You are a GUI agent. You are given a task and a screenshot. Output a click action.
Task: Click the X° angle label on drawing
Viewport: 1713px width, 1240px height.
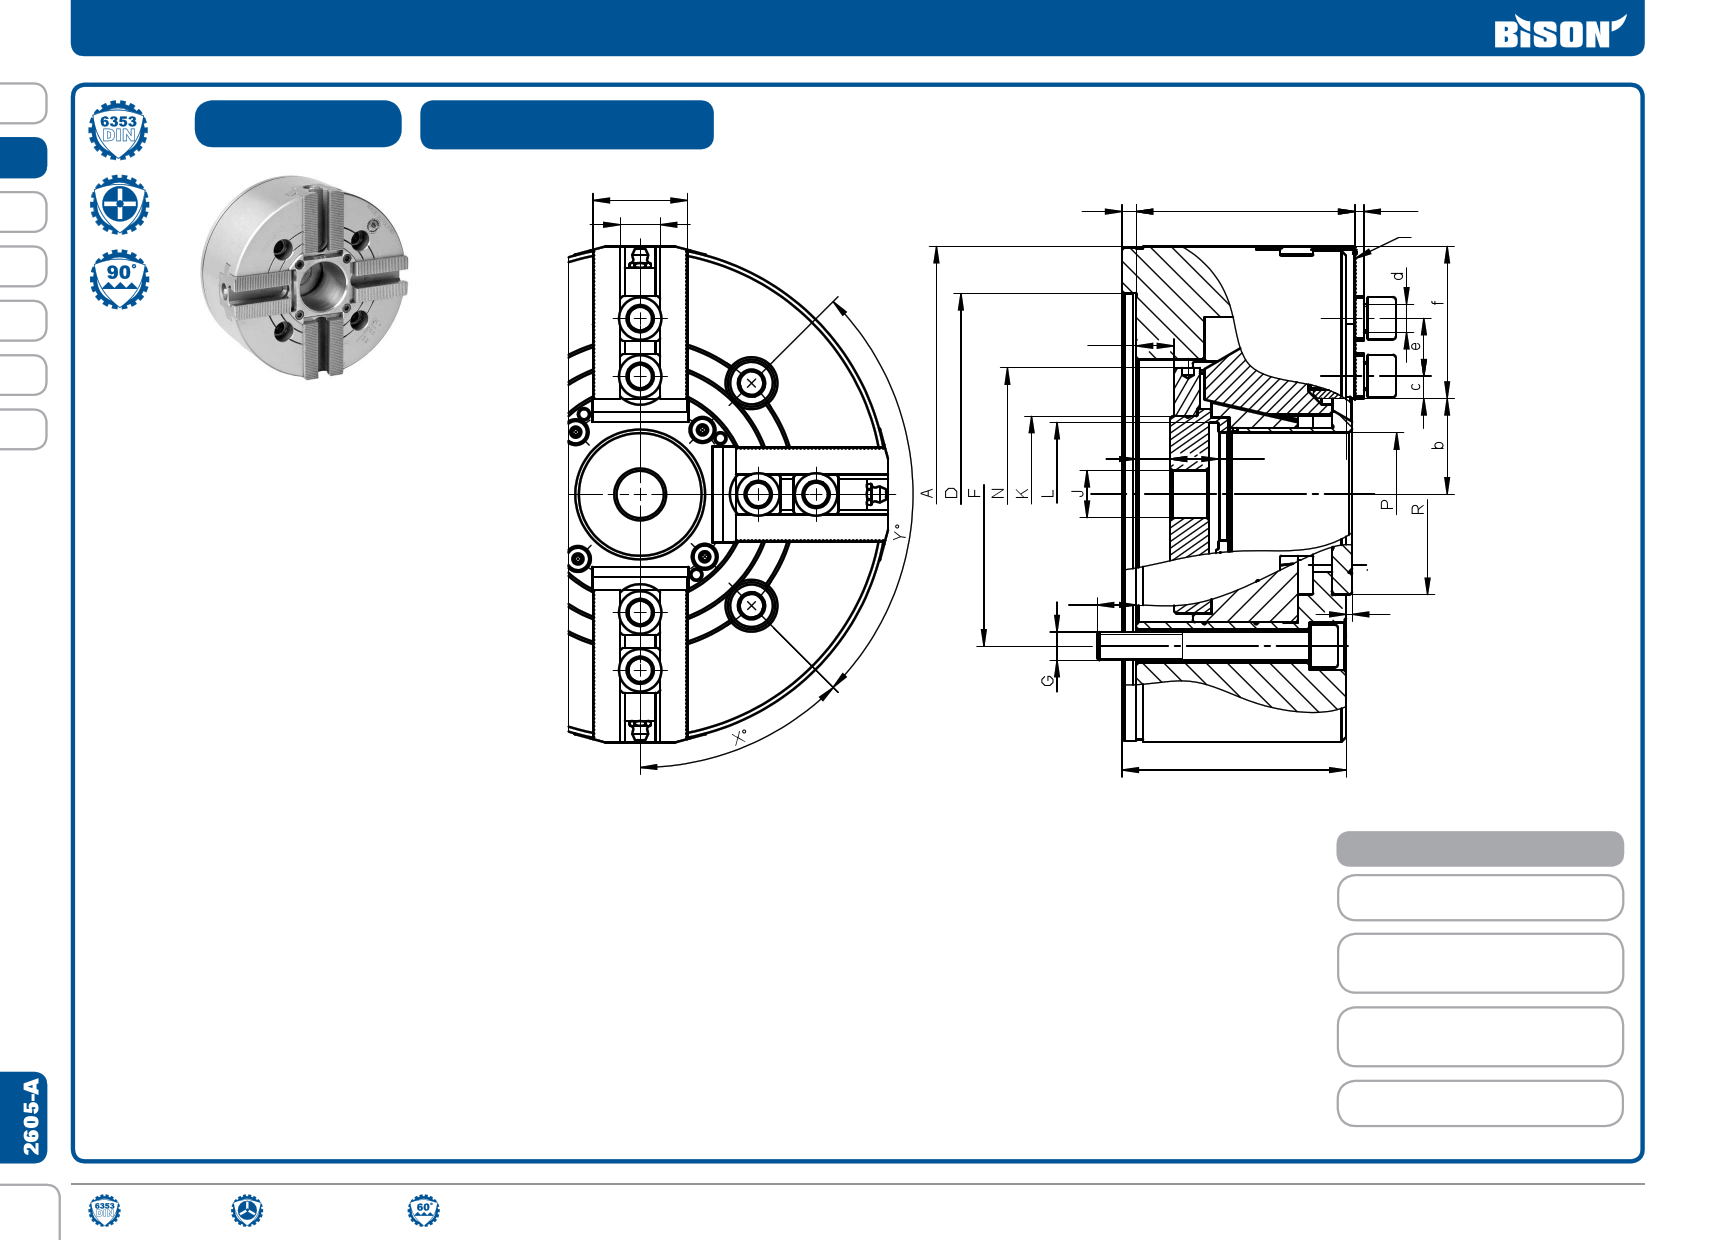pyautogui.click(x=739, y=737)
